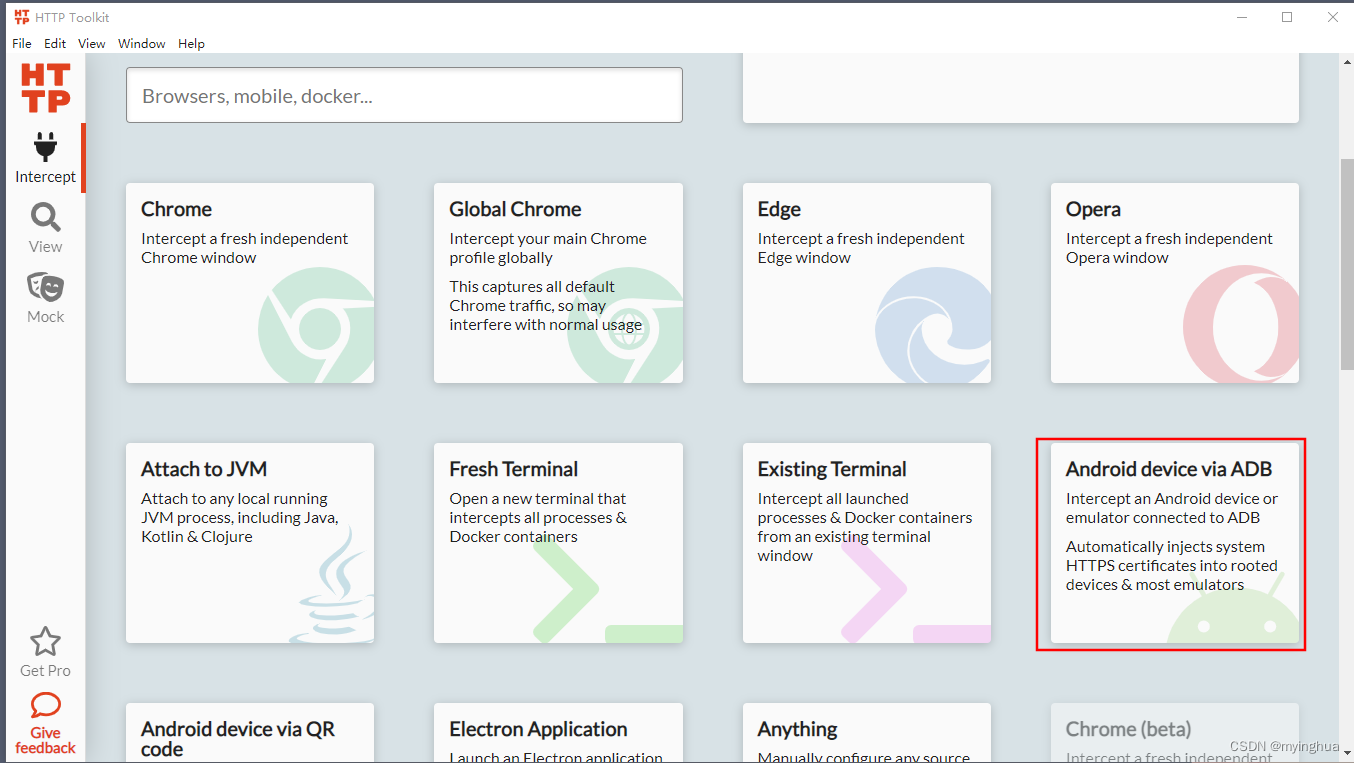Click 'Attach to any local running JVM process' text
1354x763 pixels.
240,518
